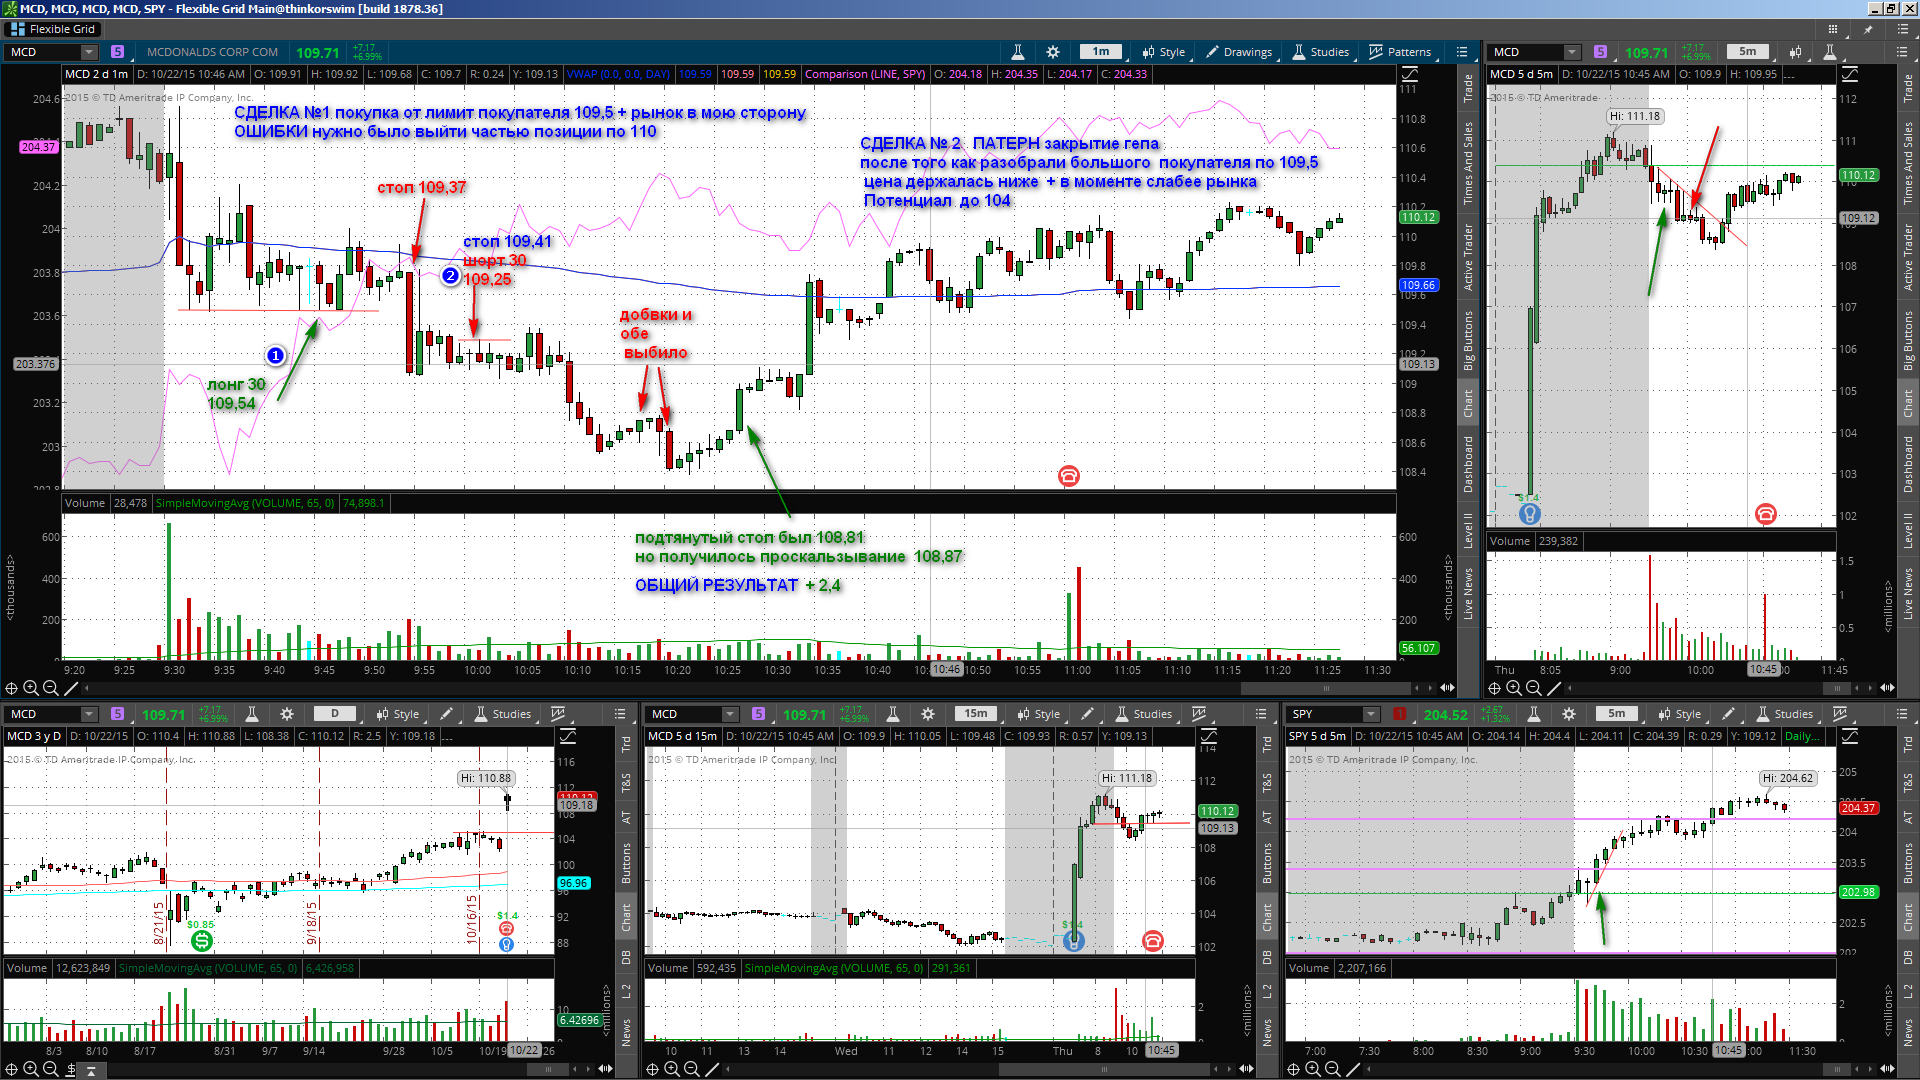
Task: Toggle the price scale icon beside main chart header
Action: (x=1410, y=74)
